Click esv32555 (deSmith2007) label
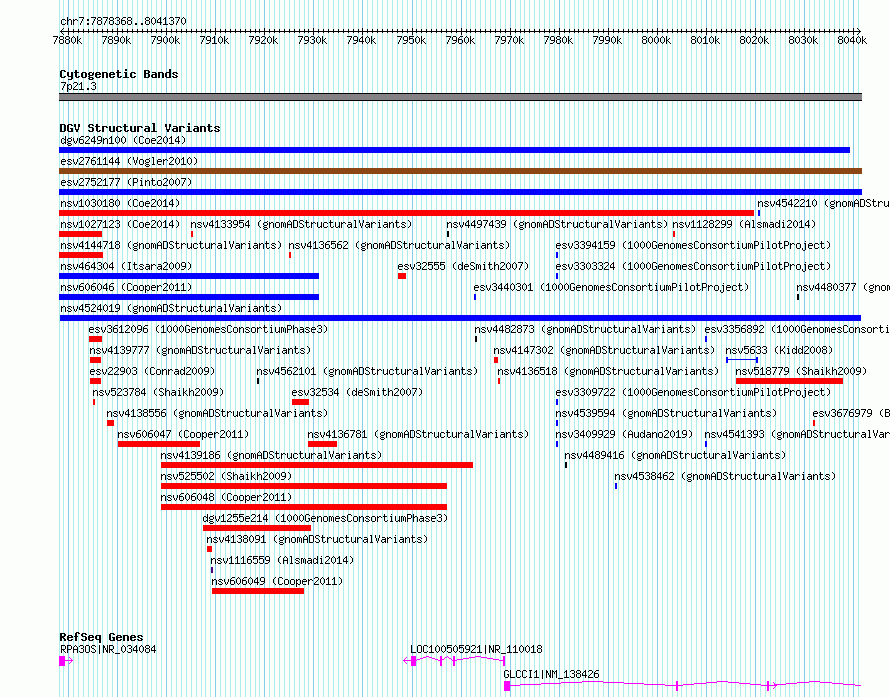890x697 pixels. 463,266
